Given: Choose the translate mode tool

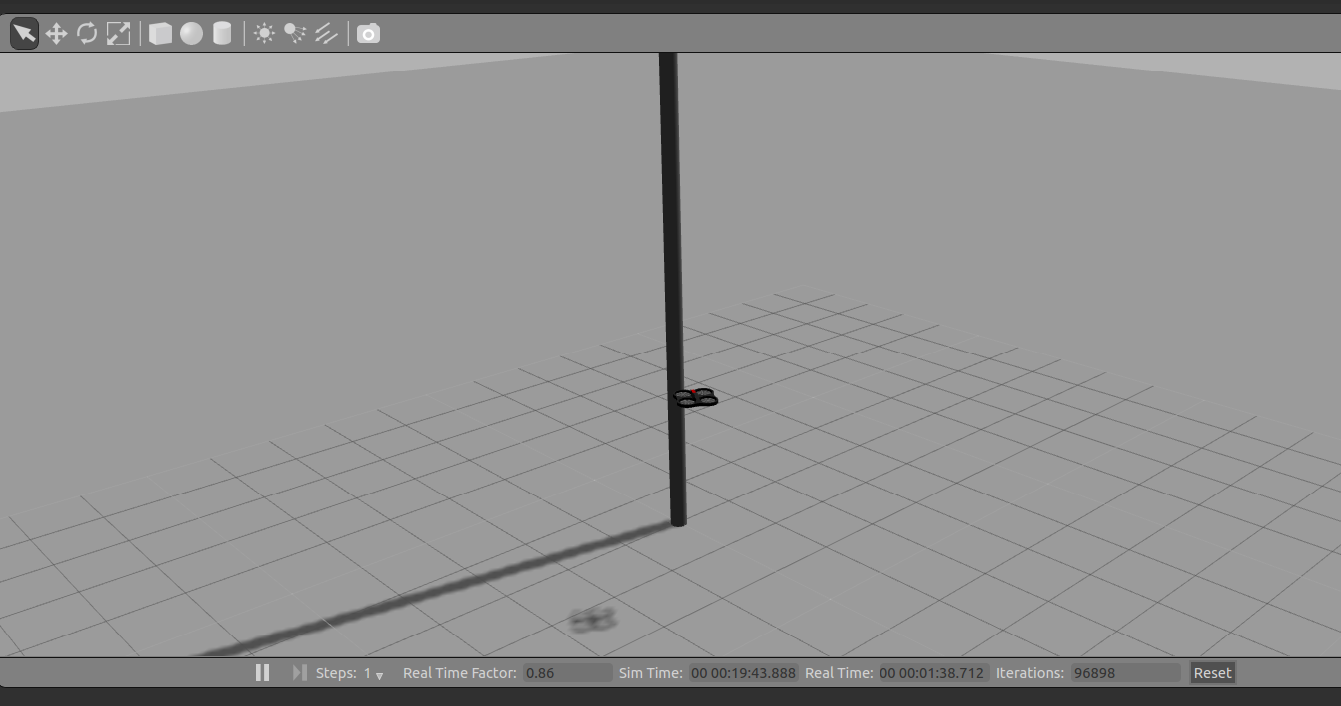Looking at the screenshot, I should 56,34.
